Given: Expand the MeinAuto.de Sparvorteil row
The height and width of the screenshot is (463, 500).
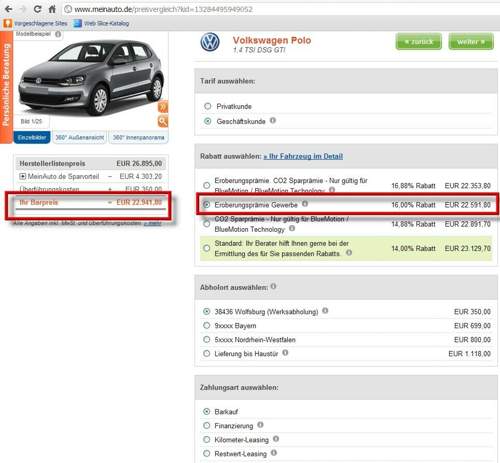Looking at the screenshot, I should [22, 176].
